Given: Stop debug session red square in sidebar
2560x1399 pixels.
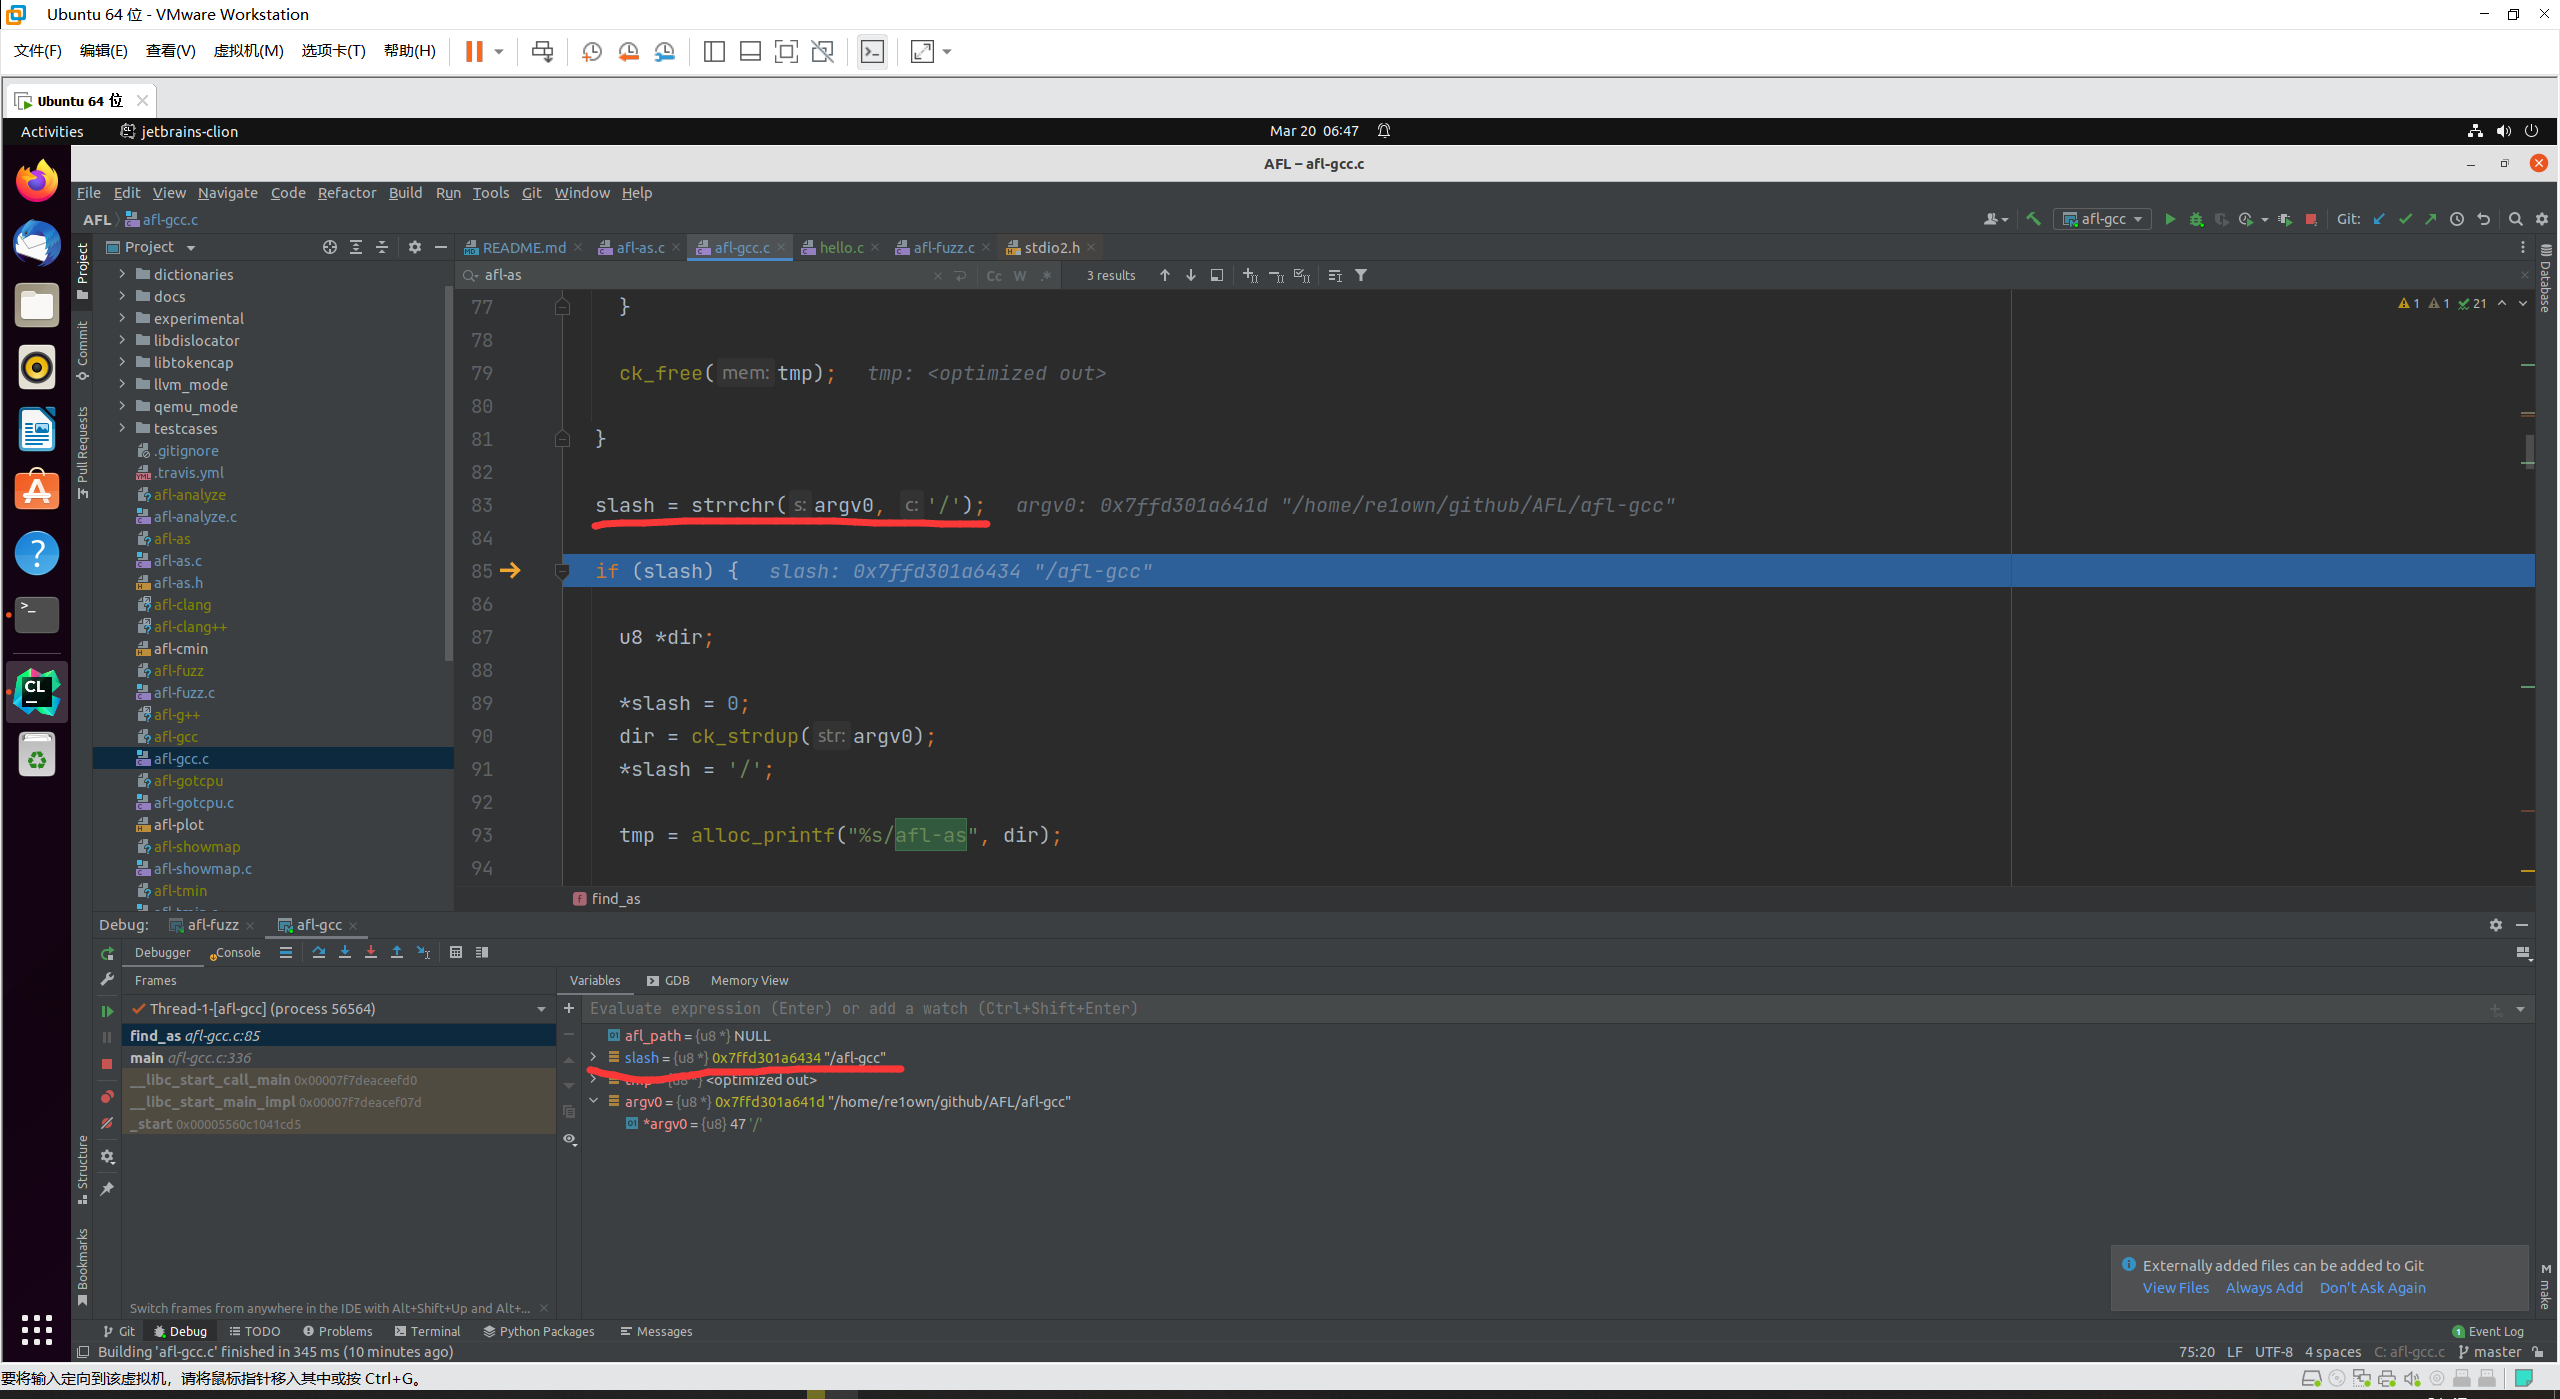Looking at the screenshot, I should [x=107, y=1064].
